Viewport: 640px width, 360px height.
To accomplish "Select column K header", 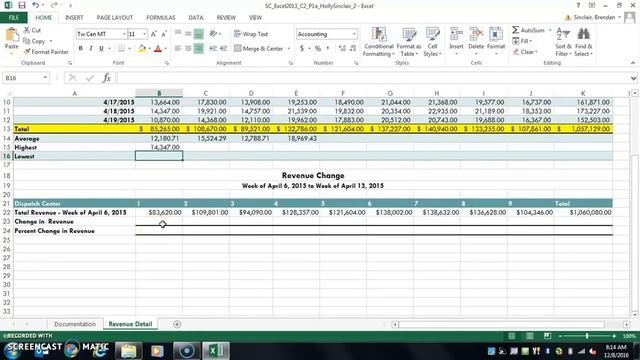I will click(x=583, y=93).
